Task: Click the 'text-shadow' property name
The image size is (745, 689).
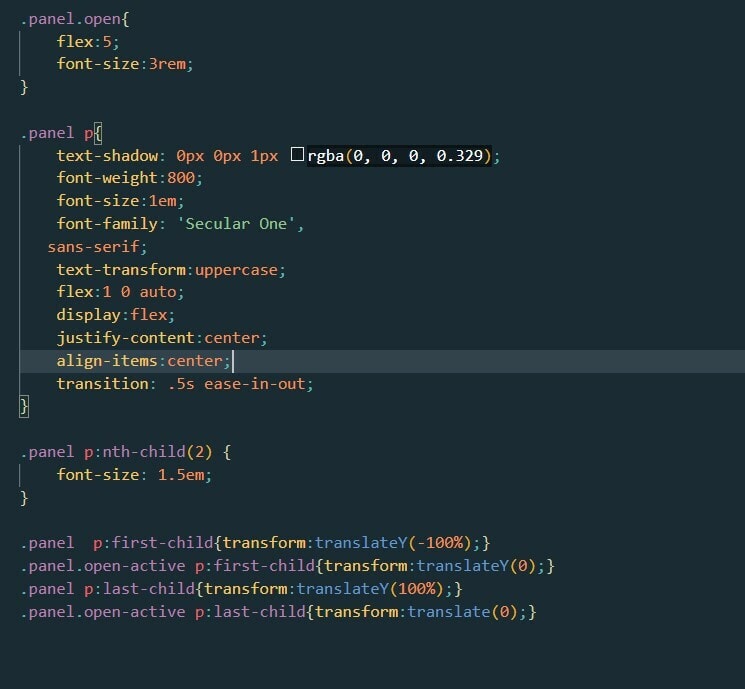Action: point(107,156)
